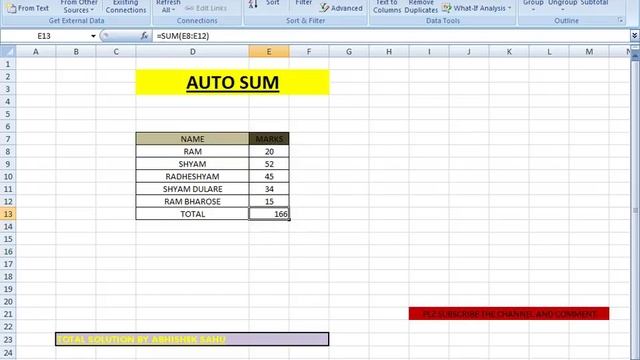Select column A header
Viewport: 640px width, 360px height.
(36, 51)
